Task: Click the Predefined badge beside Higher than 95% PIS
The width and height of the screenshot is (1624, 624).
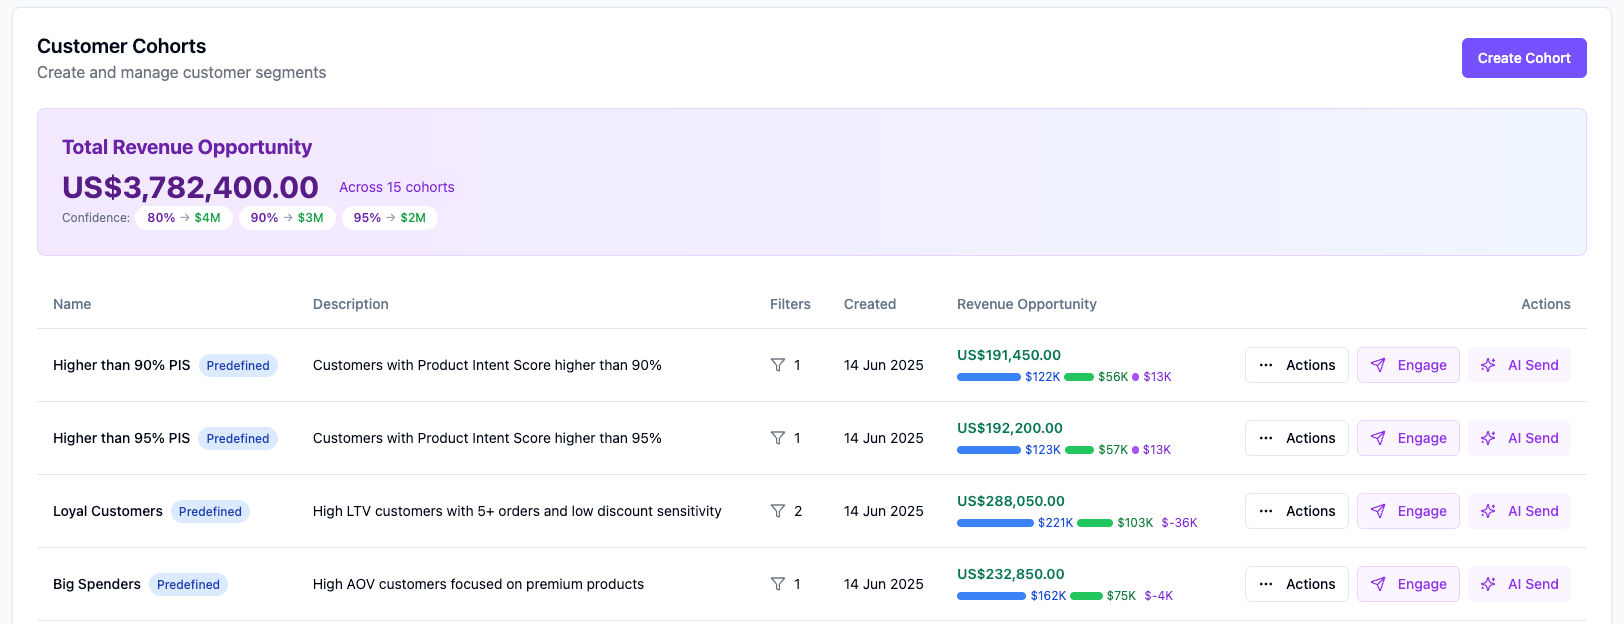Action: [x=238, y=439]
